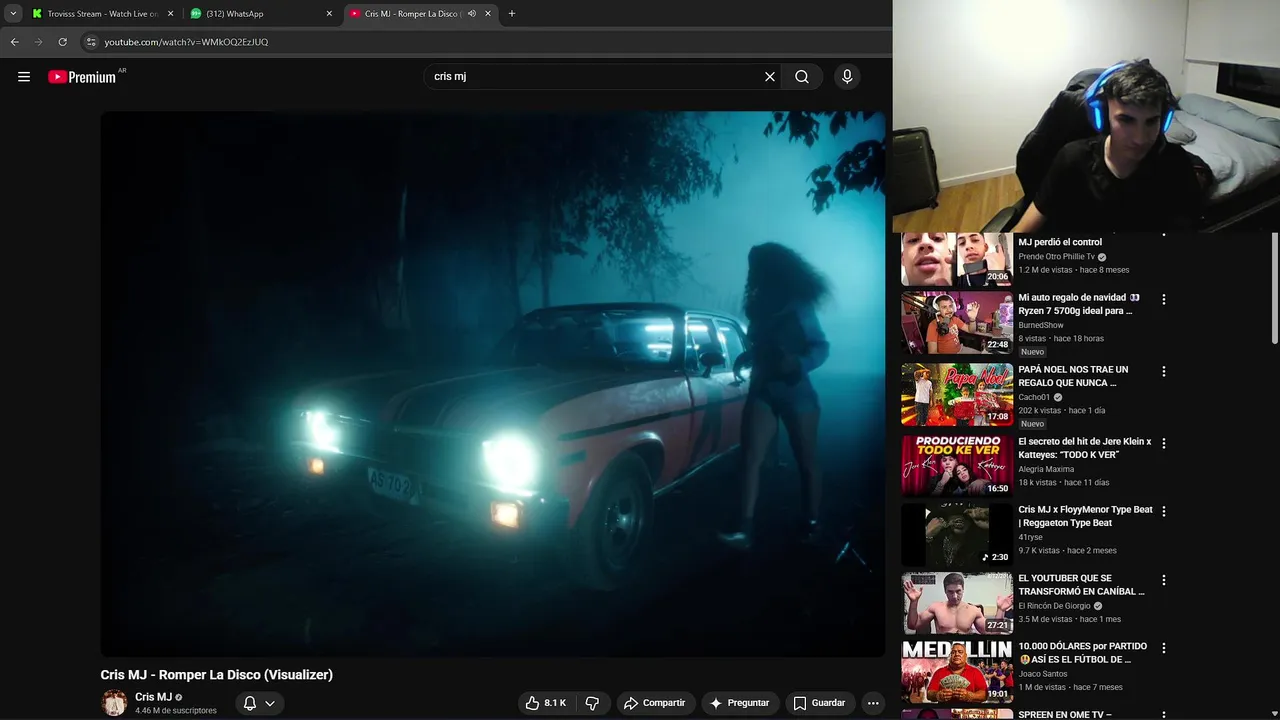Click the page vertical scrollbar

(x=1274, y=289)
